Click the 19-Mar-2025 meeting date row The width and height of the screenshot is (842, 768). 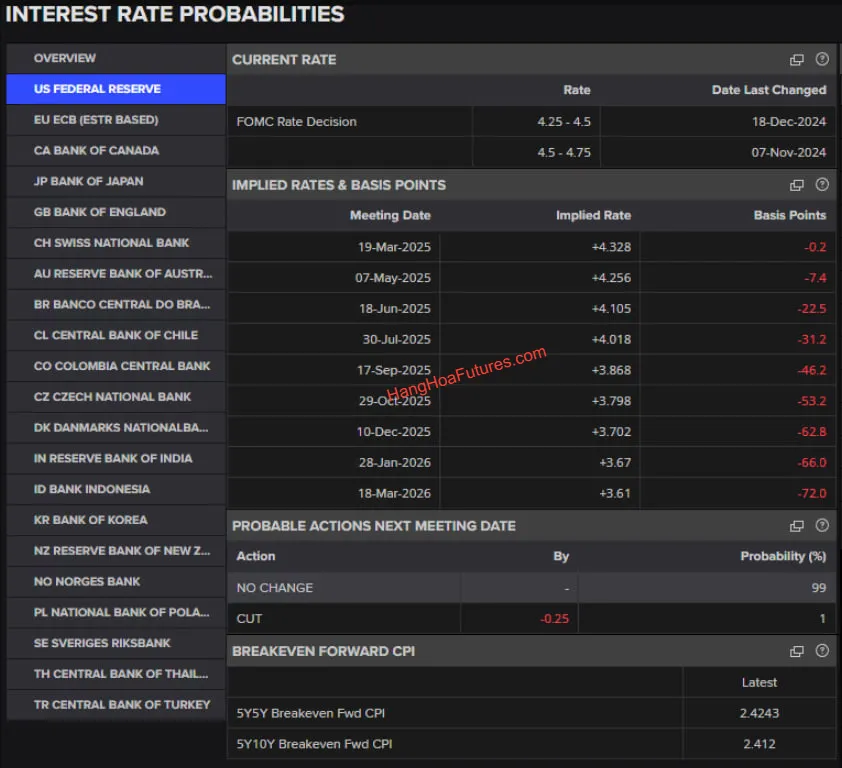[394, 247]
